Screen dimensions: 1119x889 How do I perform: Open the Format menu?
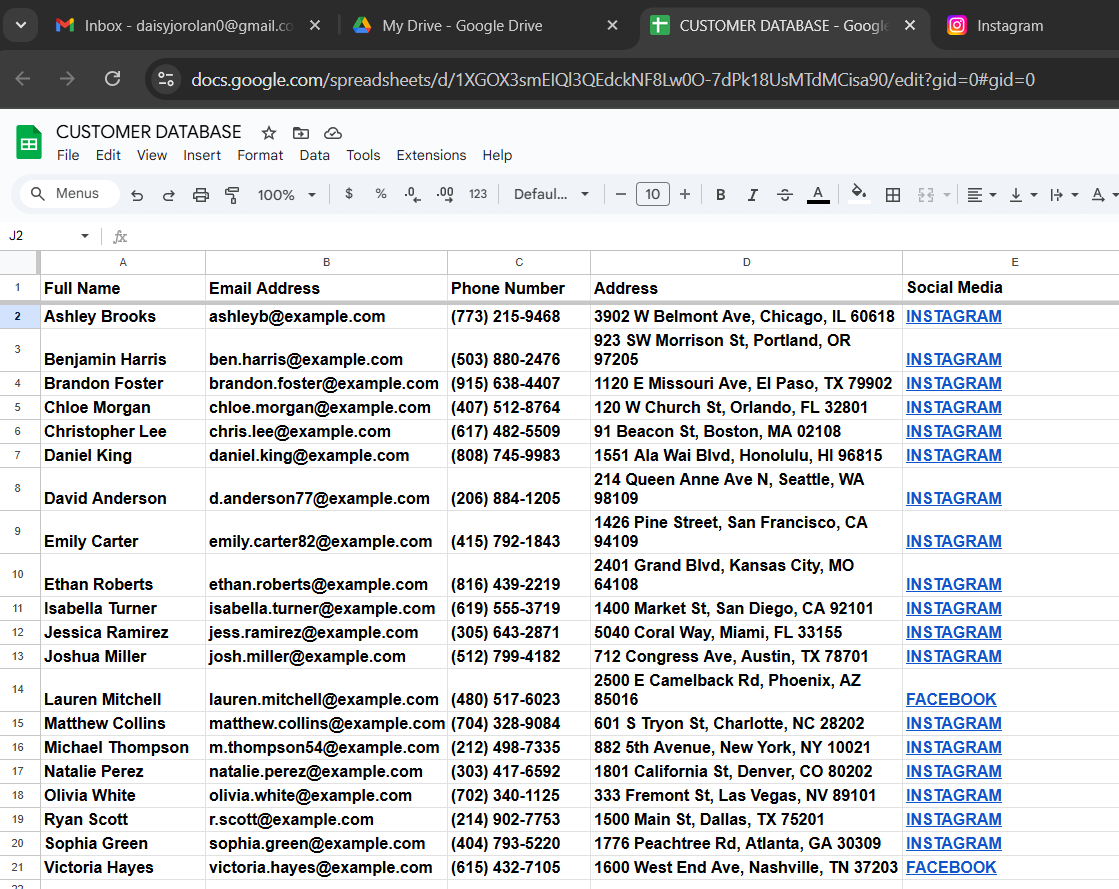[260, 155]
